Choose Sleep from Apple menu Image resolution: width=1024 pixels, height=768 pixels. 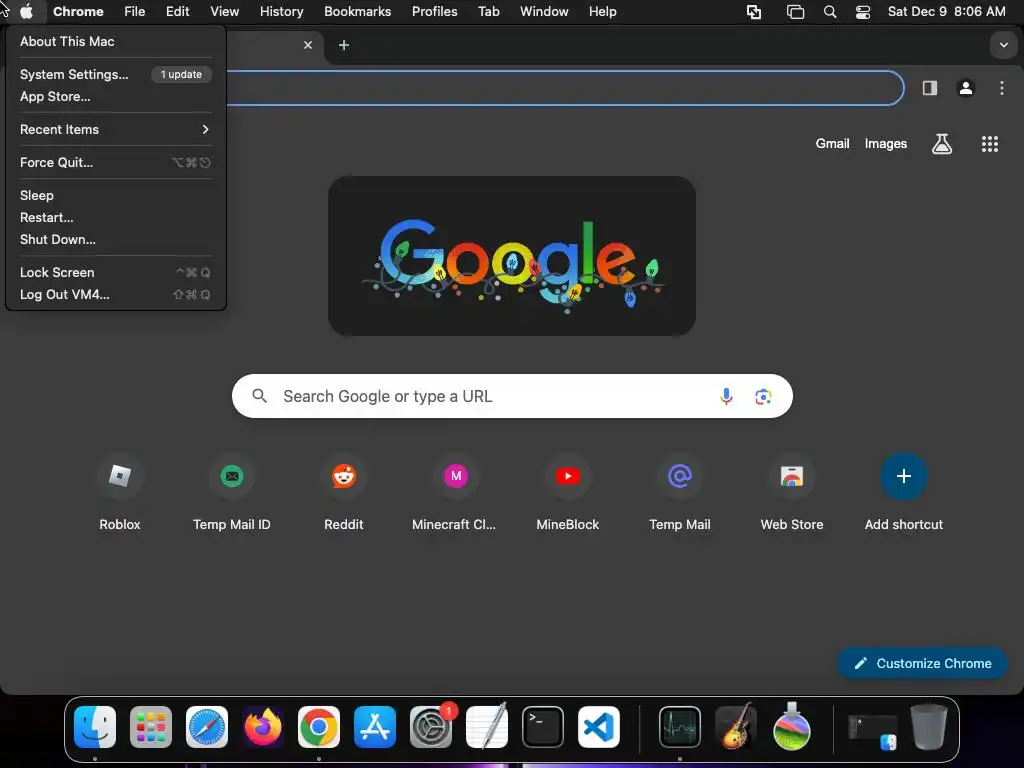[116, 195]
